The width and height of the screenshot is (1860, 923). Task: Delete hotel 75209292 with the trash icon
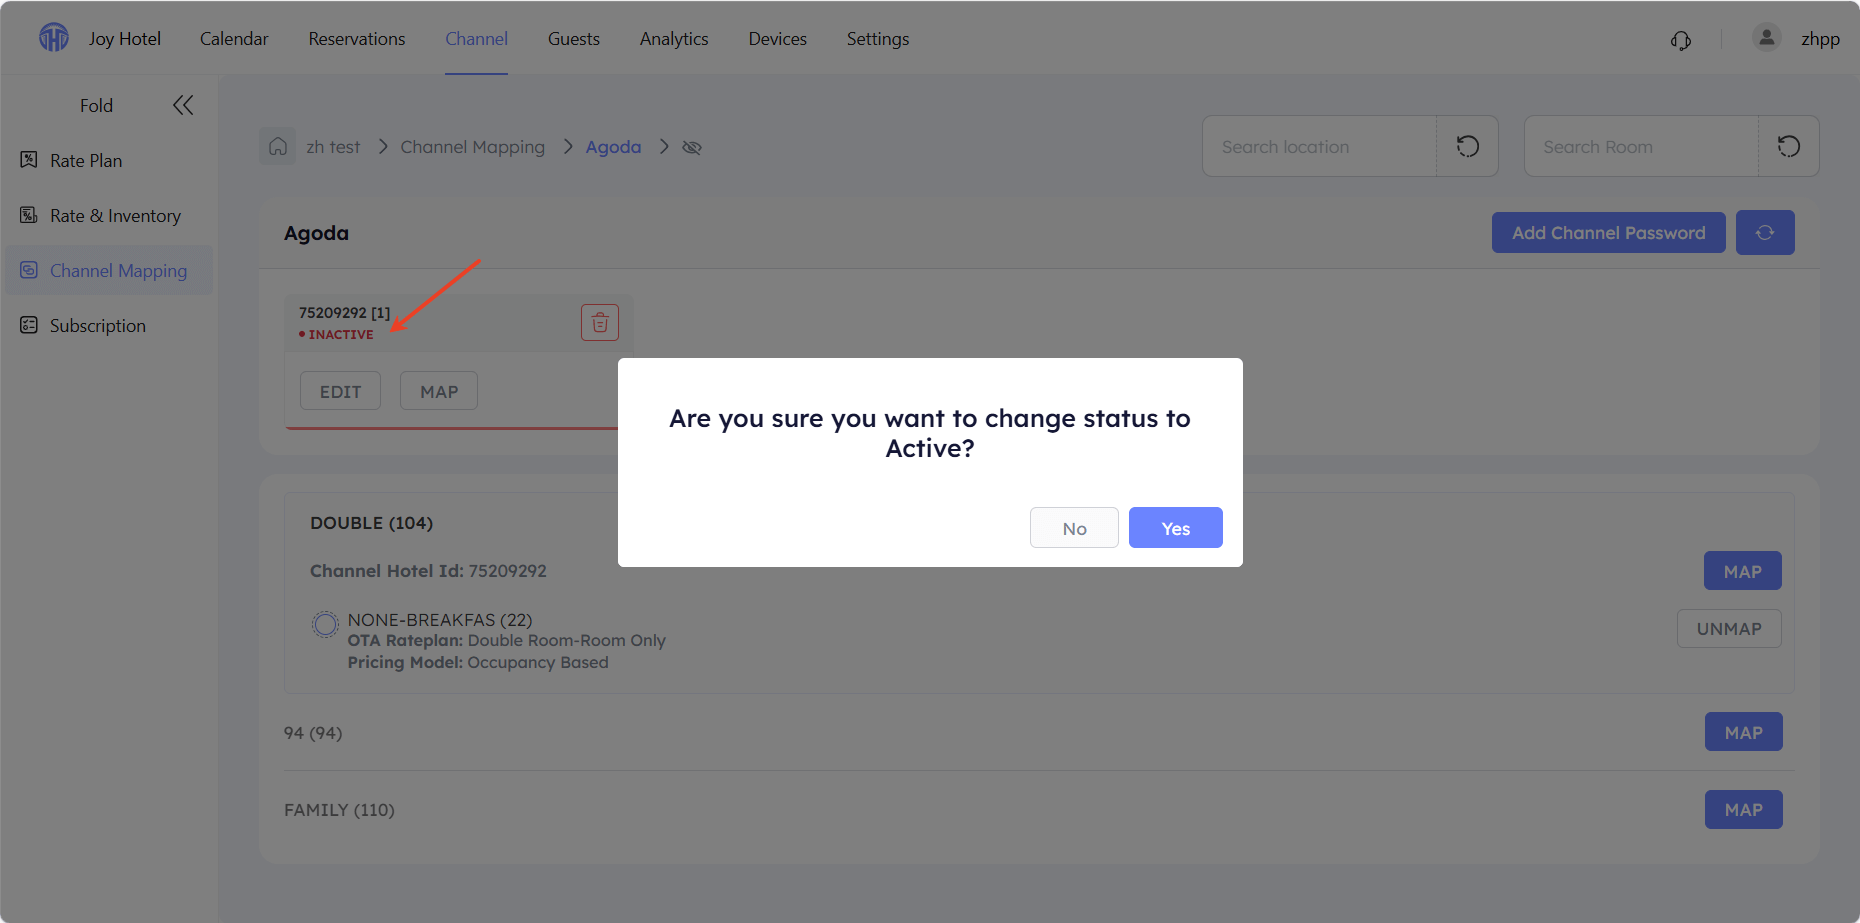point(600,322)
